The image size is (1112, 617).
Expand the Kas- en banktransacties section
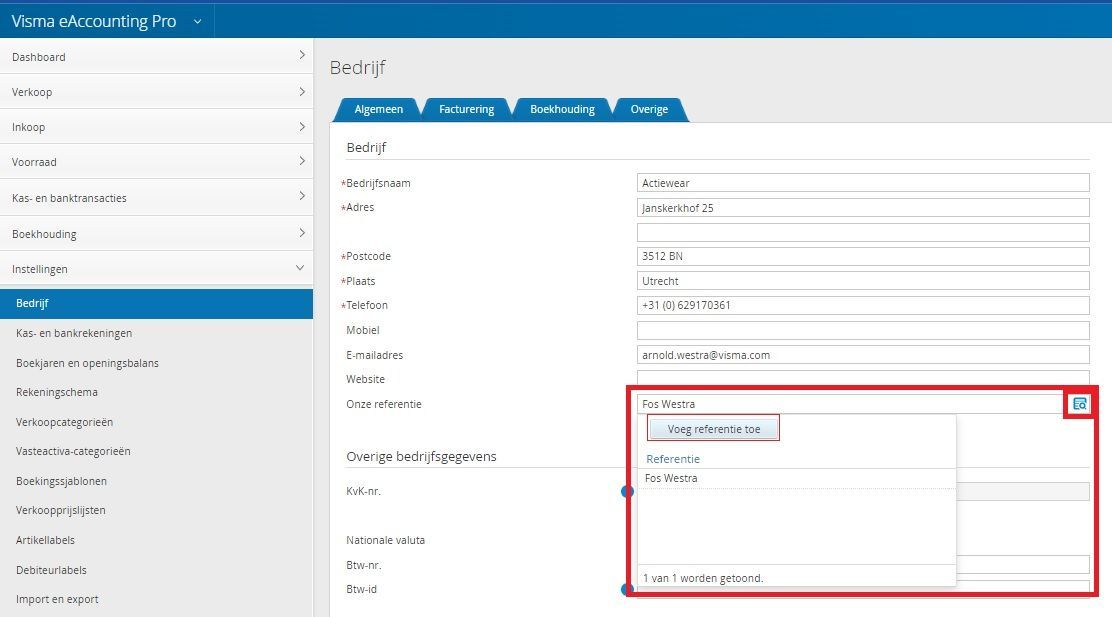click(157, 197)
